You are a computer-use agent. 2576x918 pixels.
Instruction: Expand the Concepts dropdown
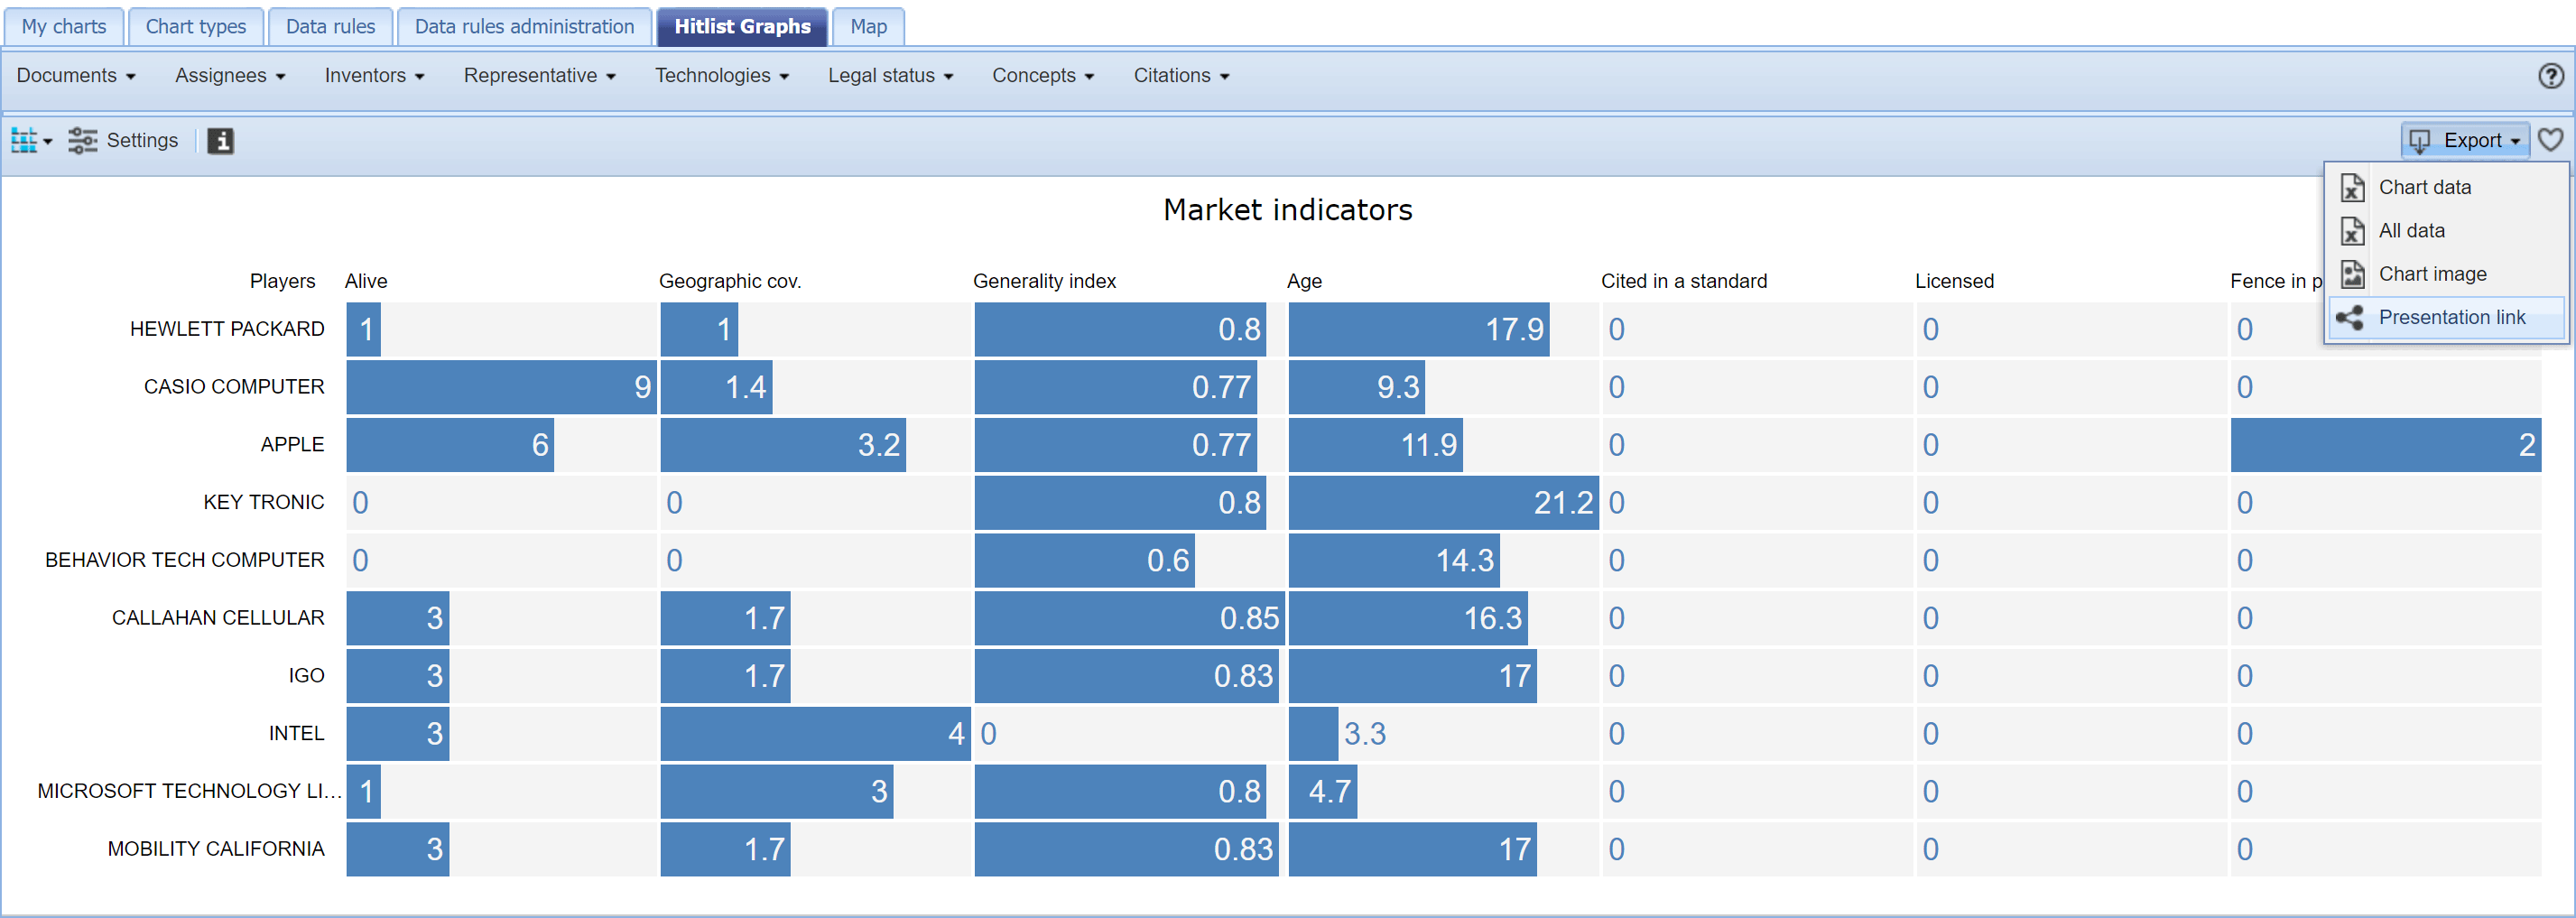tap(1043, 76)
